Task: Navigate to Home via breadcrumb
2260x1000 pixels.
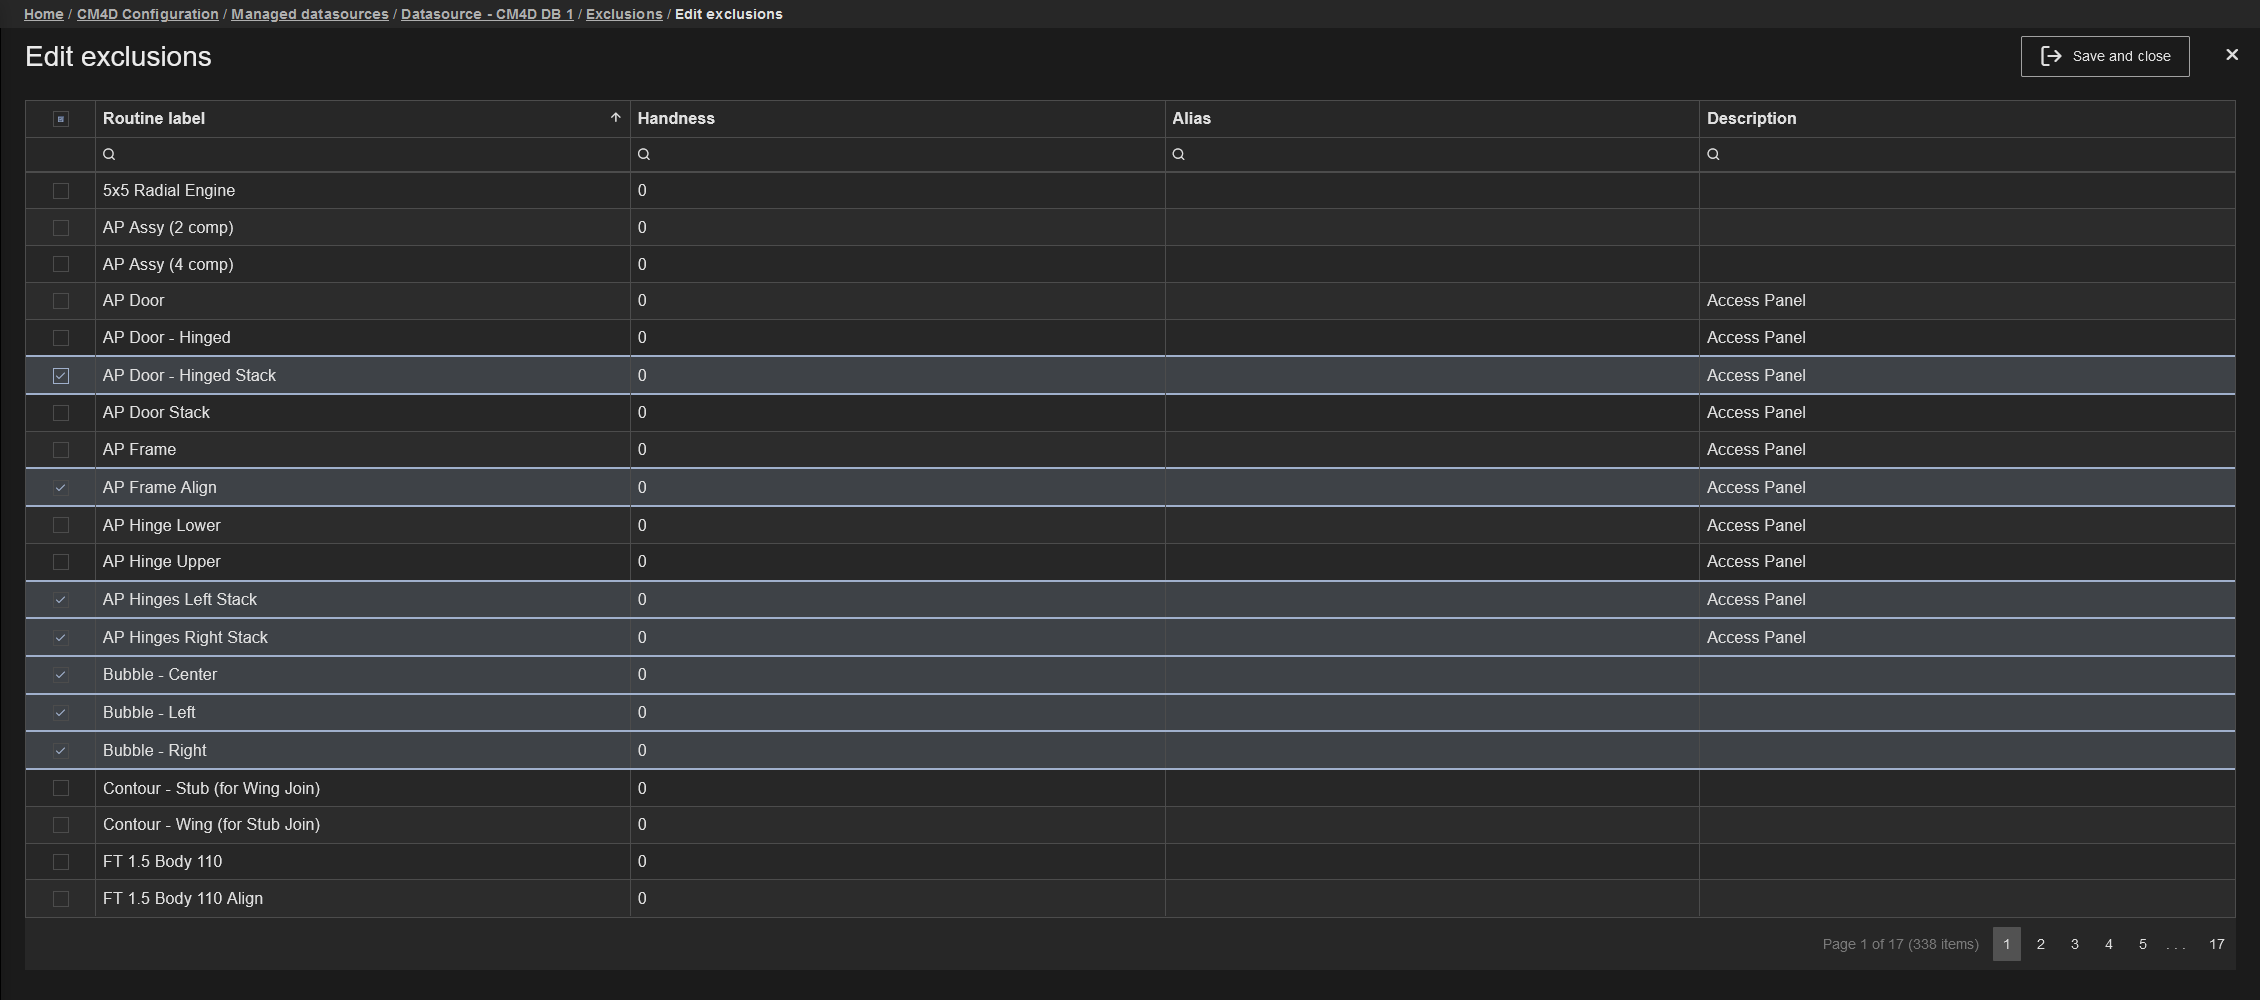Action: [x=43, y=14]
